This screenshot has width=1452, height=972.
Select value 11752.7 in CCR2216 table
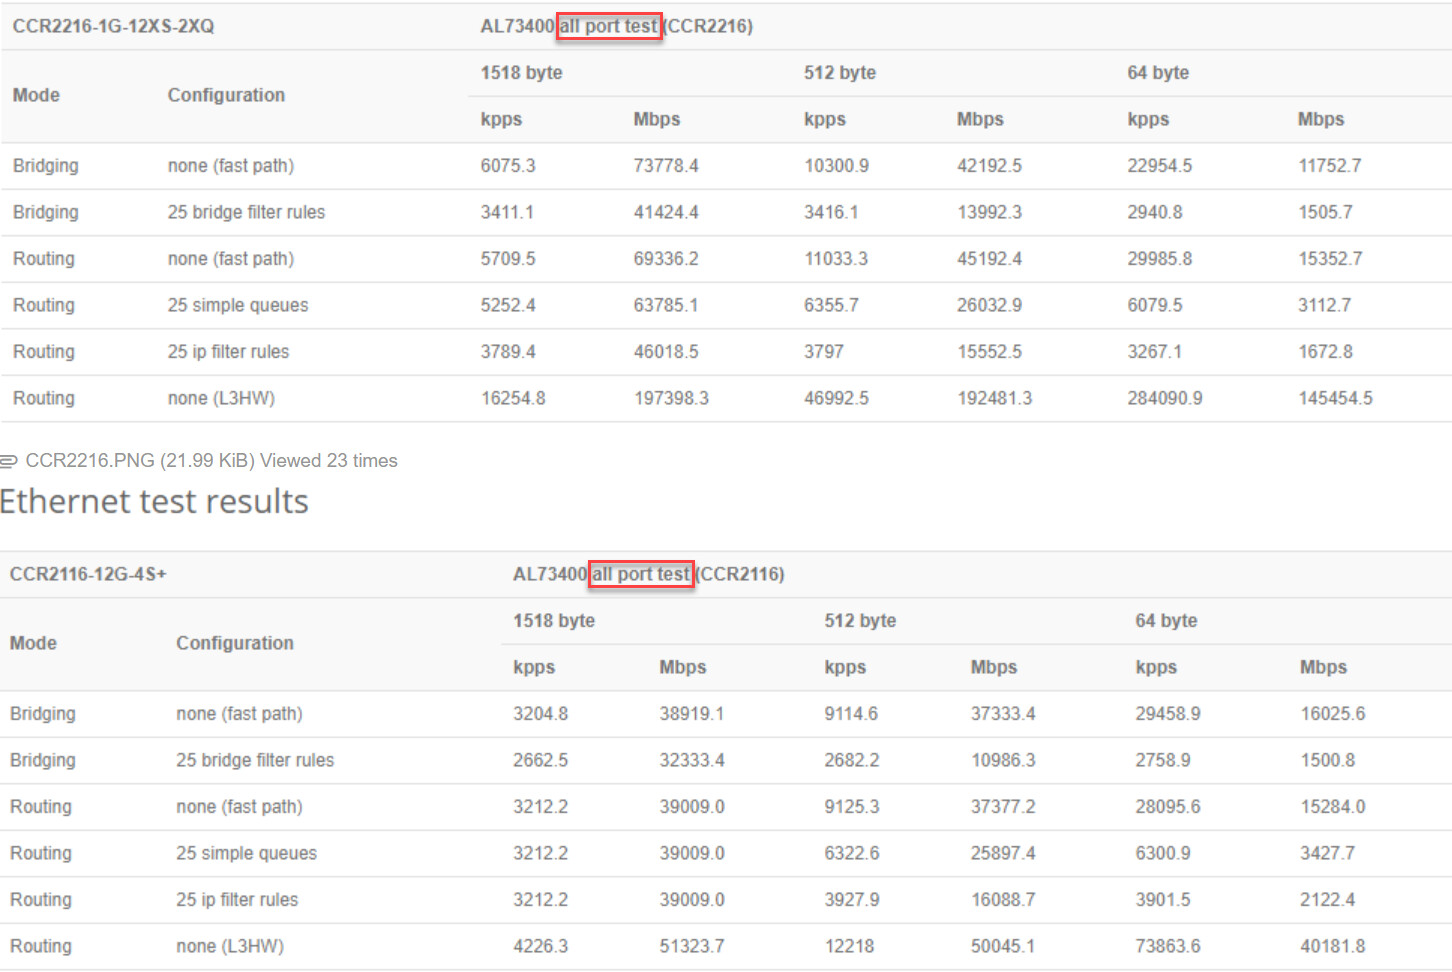(1330, 166)
